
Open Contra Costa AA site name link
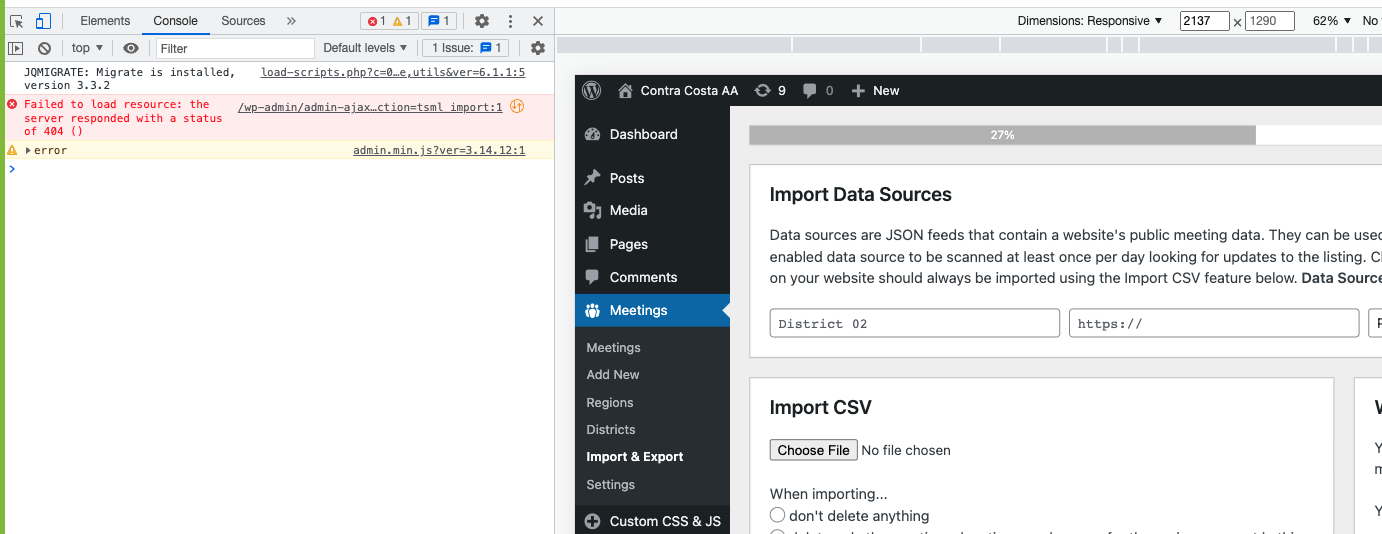(689, 91)
